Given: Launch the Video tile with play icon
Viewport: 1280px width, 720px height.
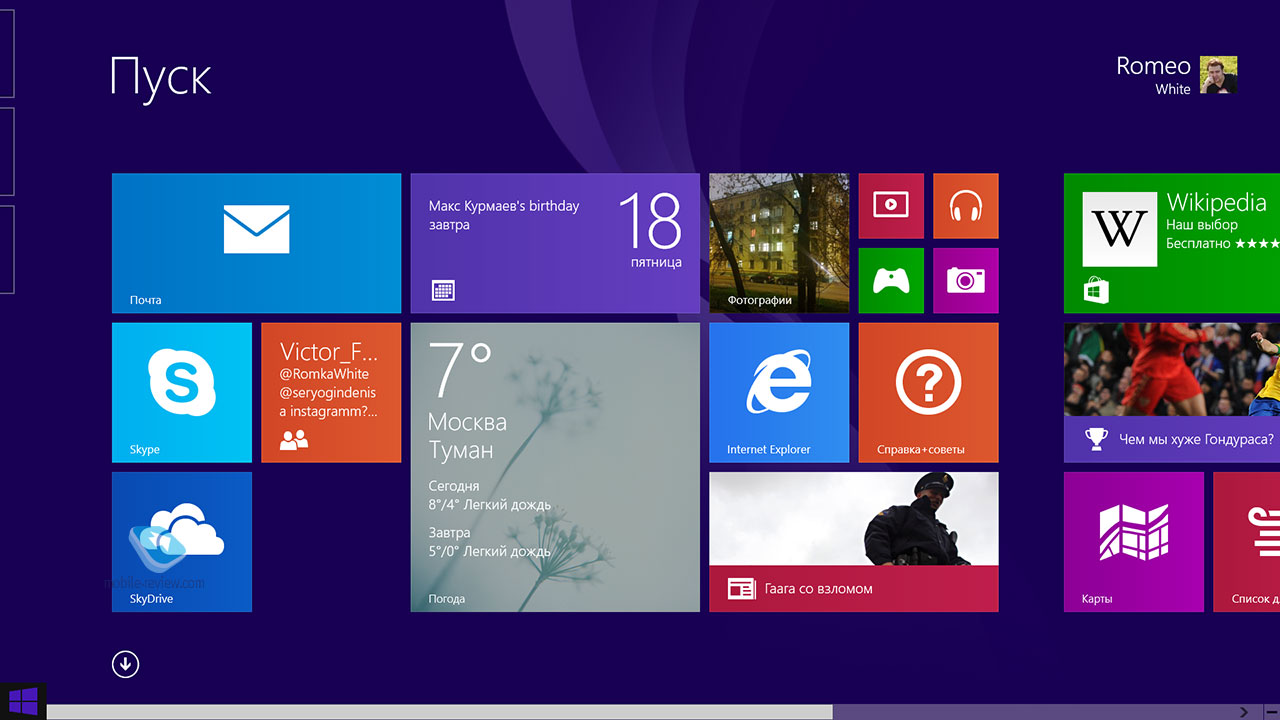Looking at the screenshot, I should [x=891, y=206].
